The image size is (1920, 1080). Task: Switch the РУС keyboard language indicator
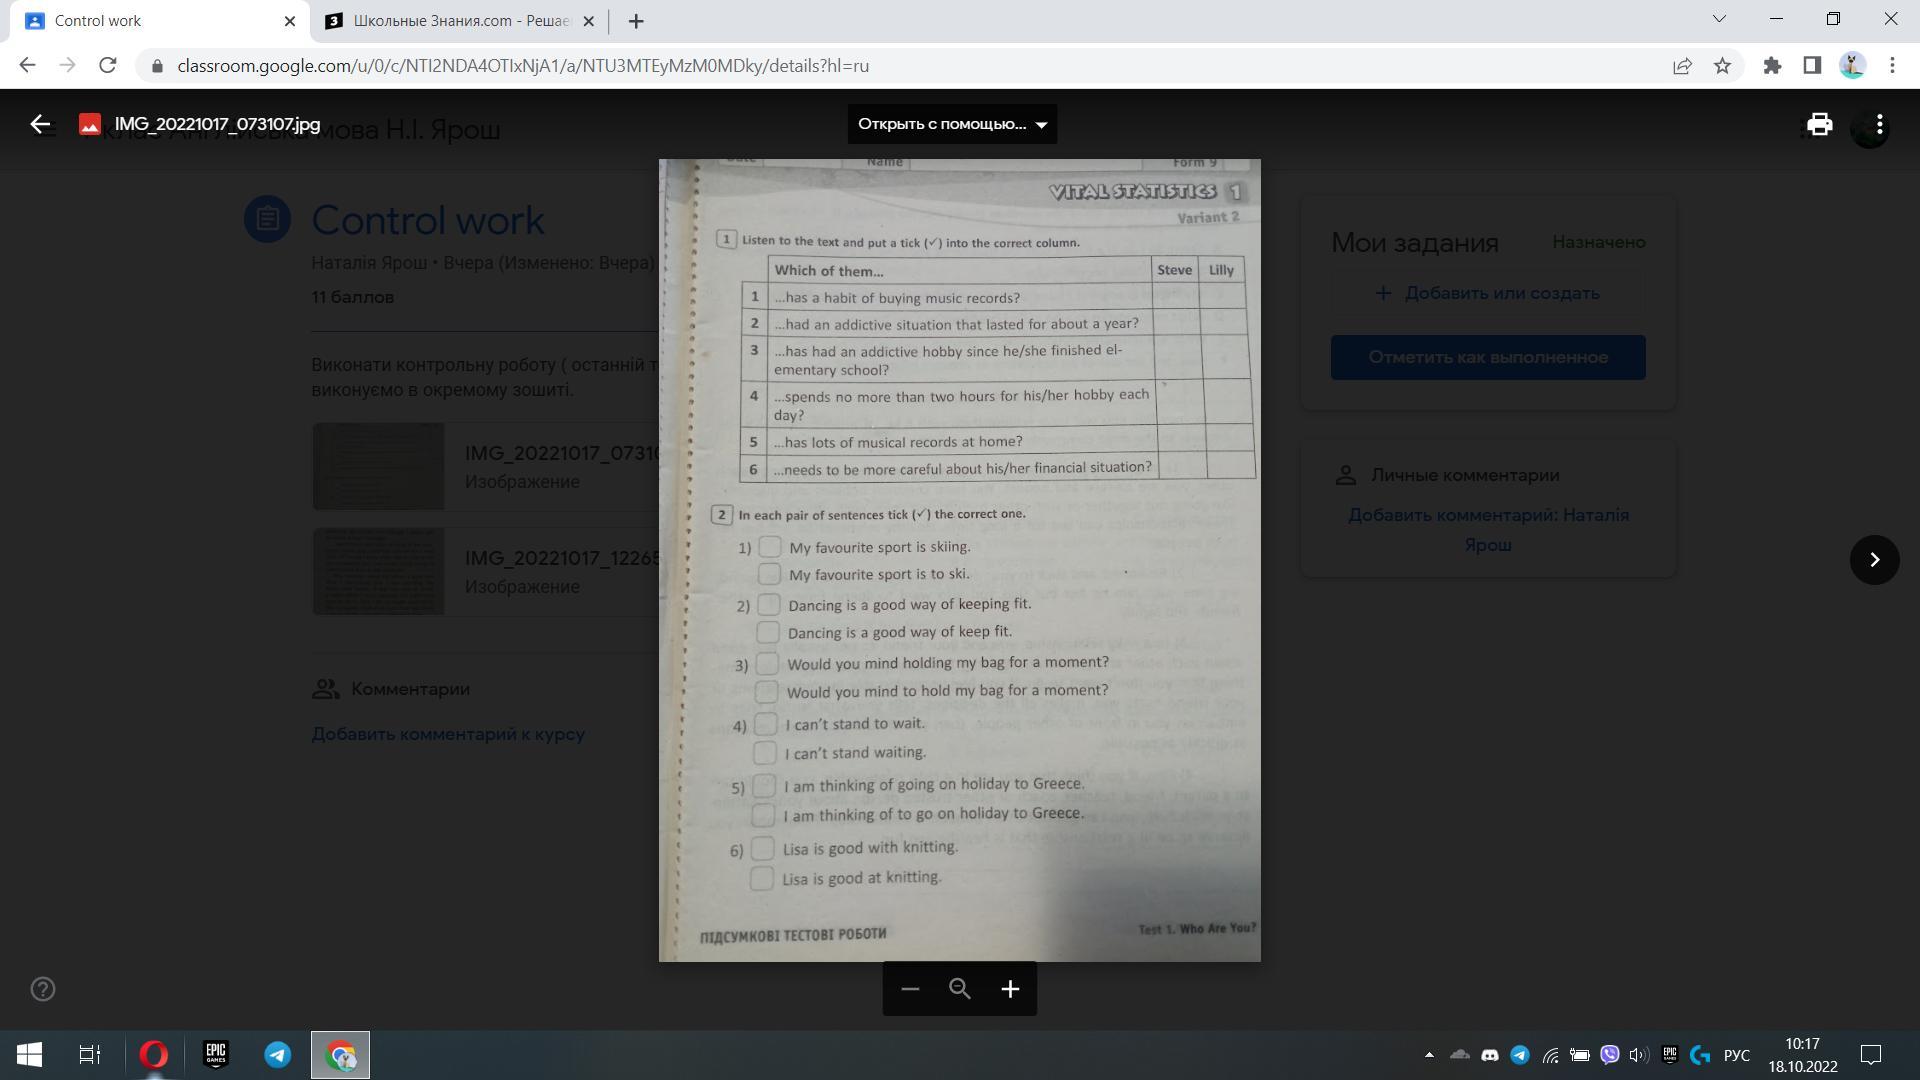tap(1737, 1055)
